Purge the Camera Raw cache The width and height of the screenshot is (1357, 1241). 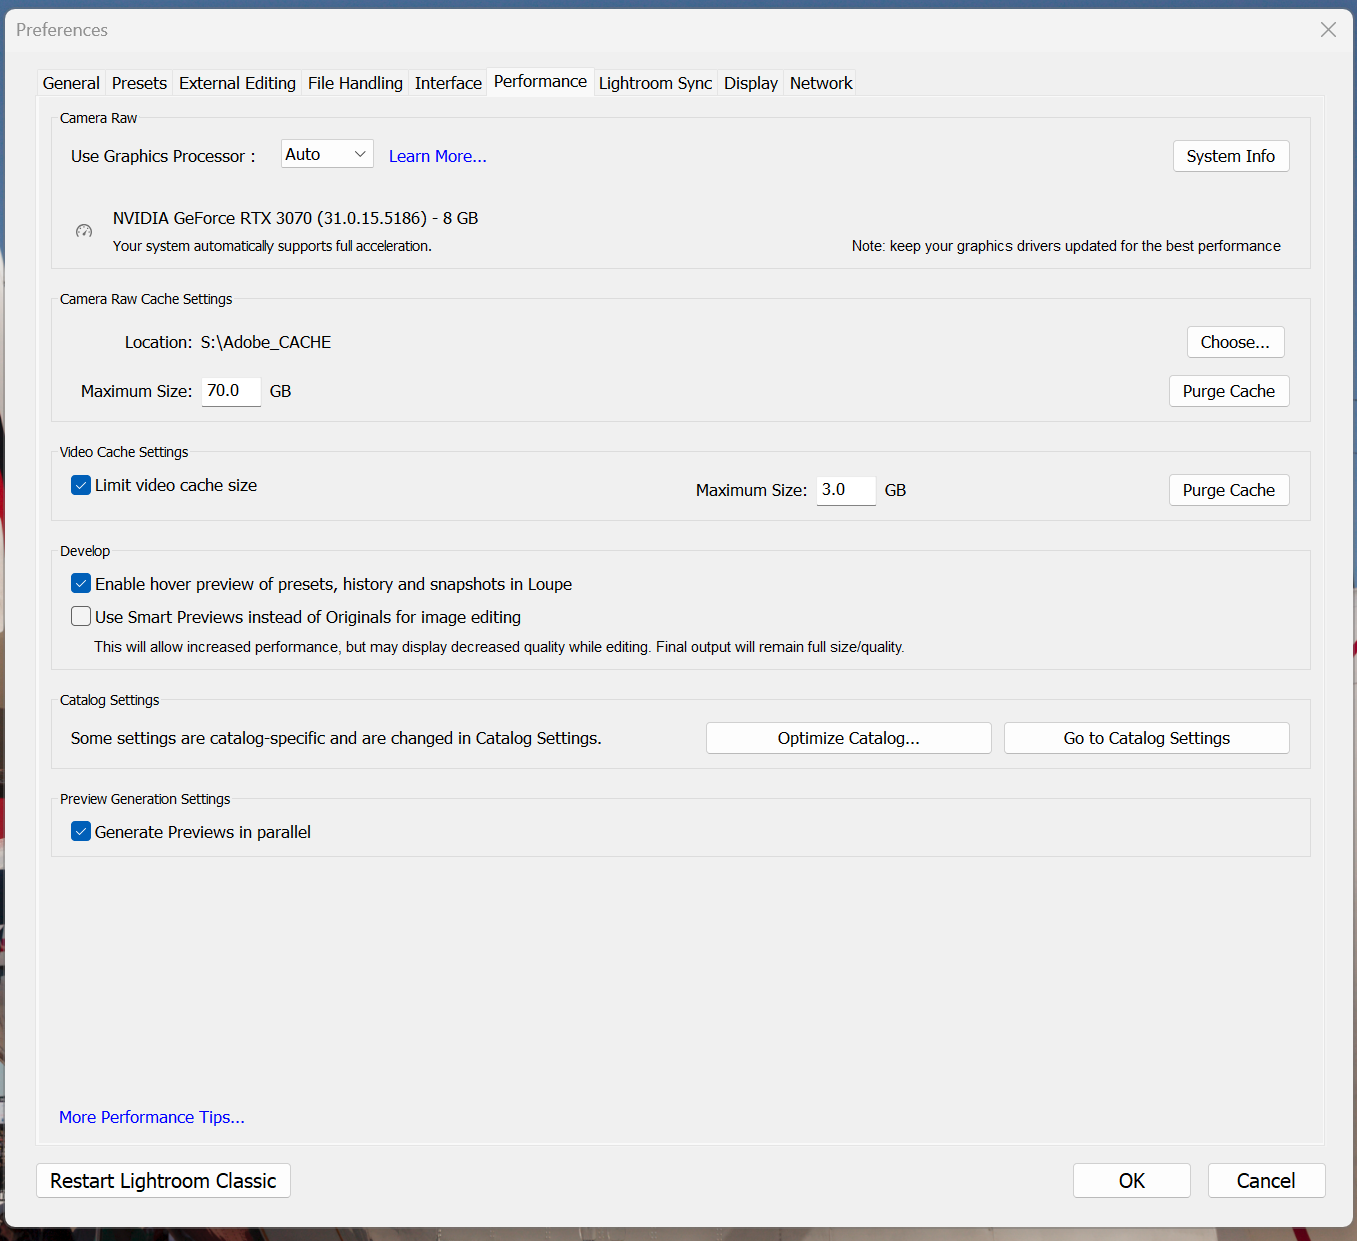[x=1228, y=390]
